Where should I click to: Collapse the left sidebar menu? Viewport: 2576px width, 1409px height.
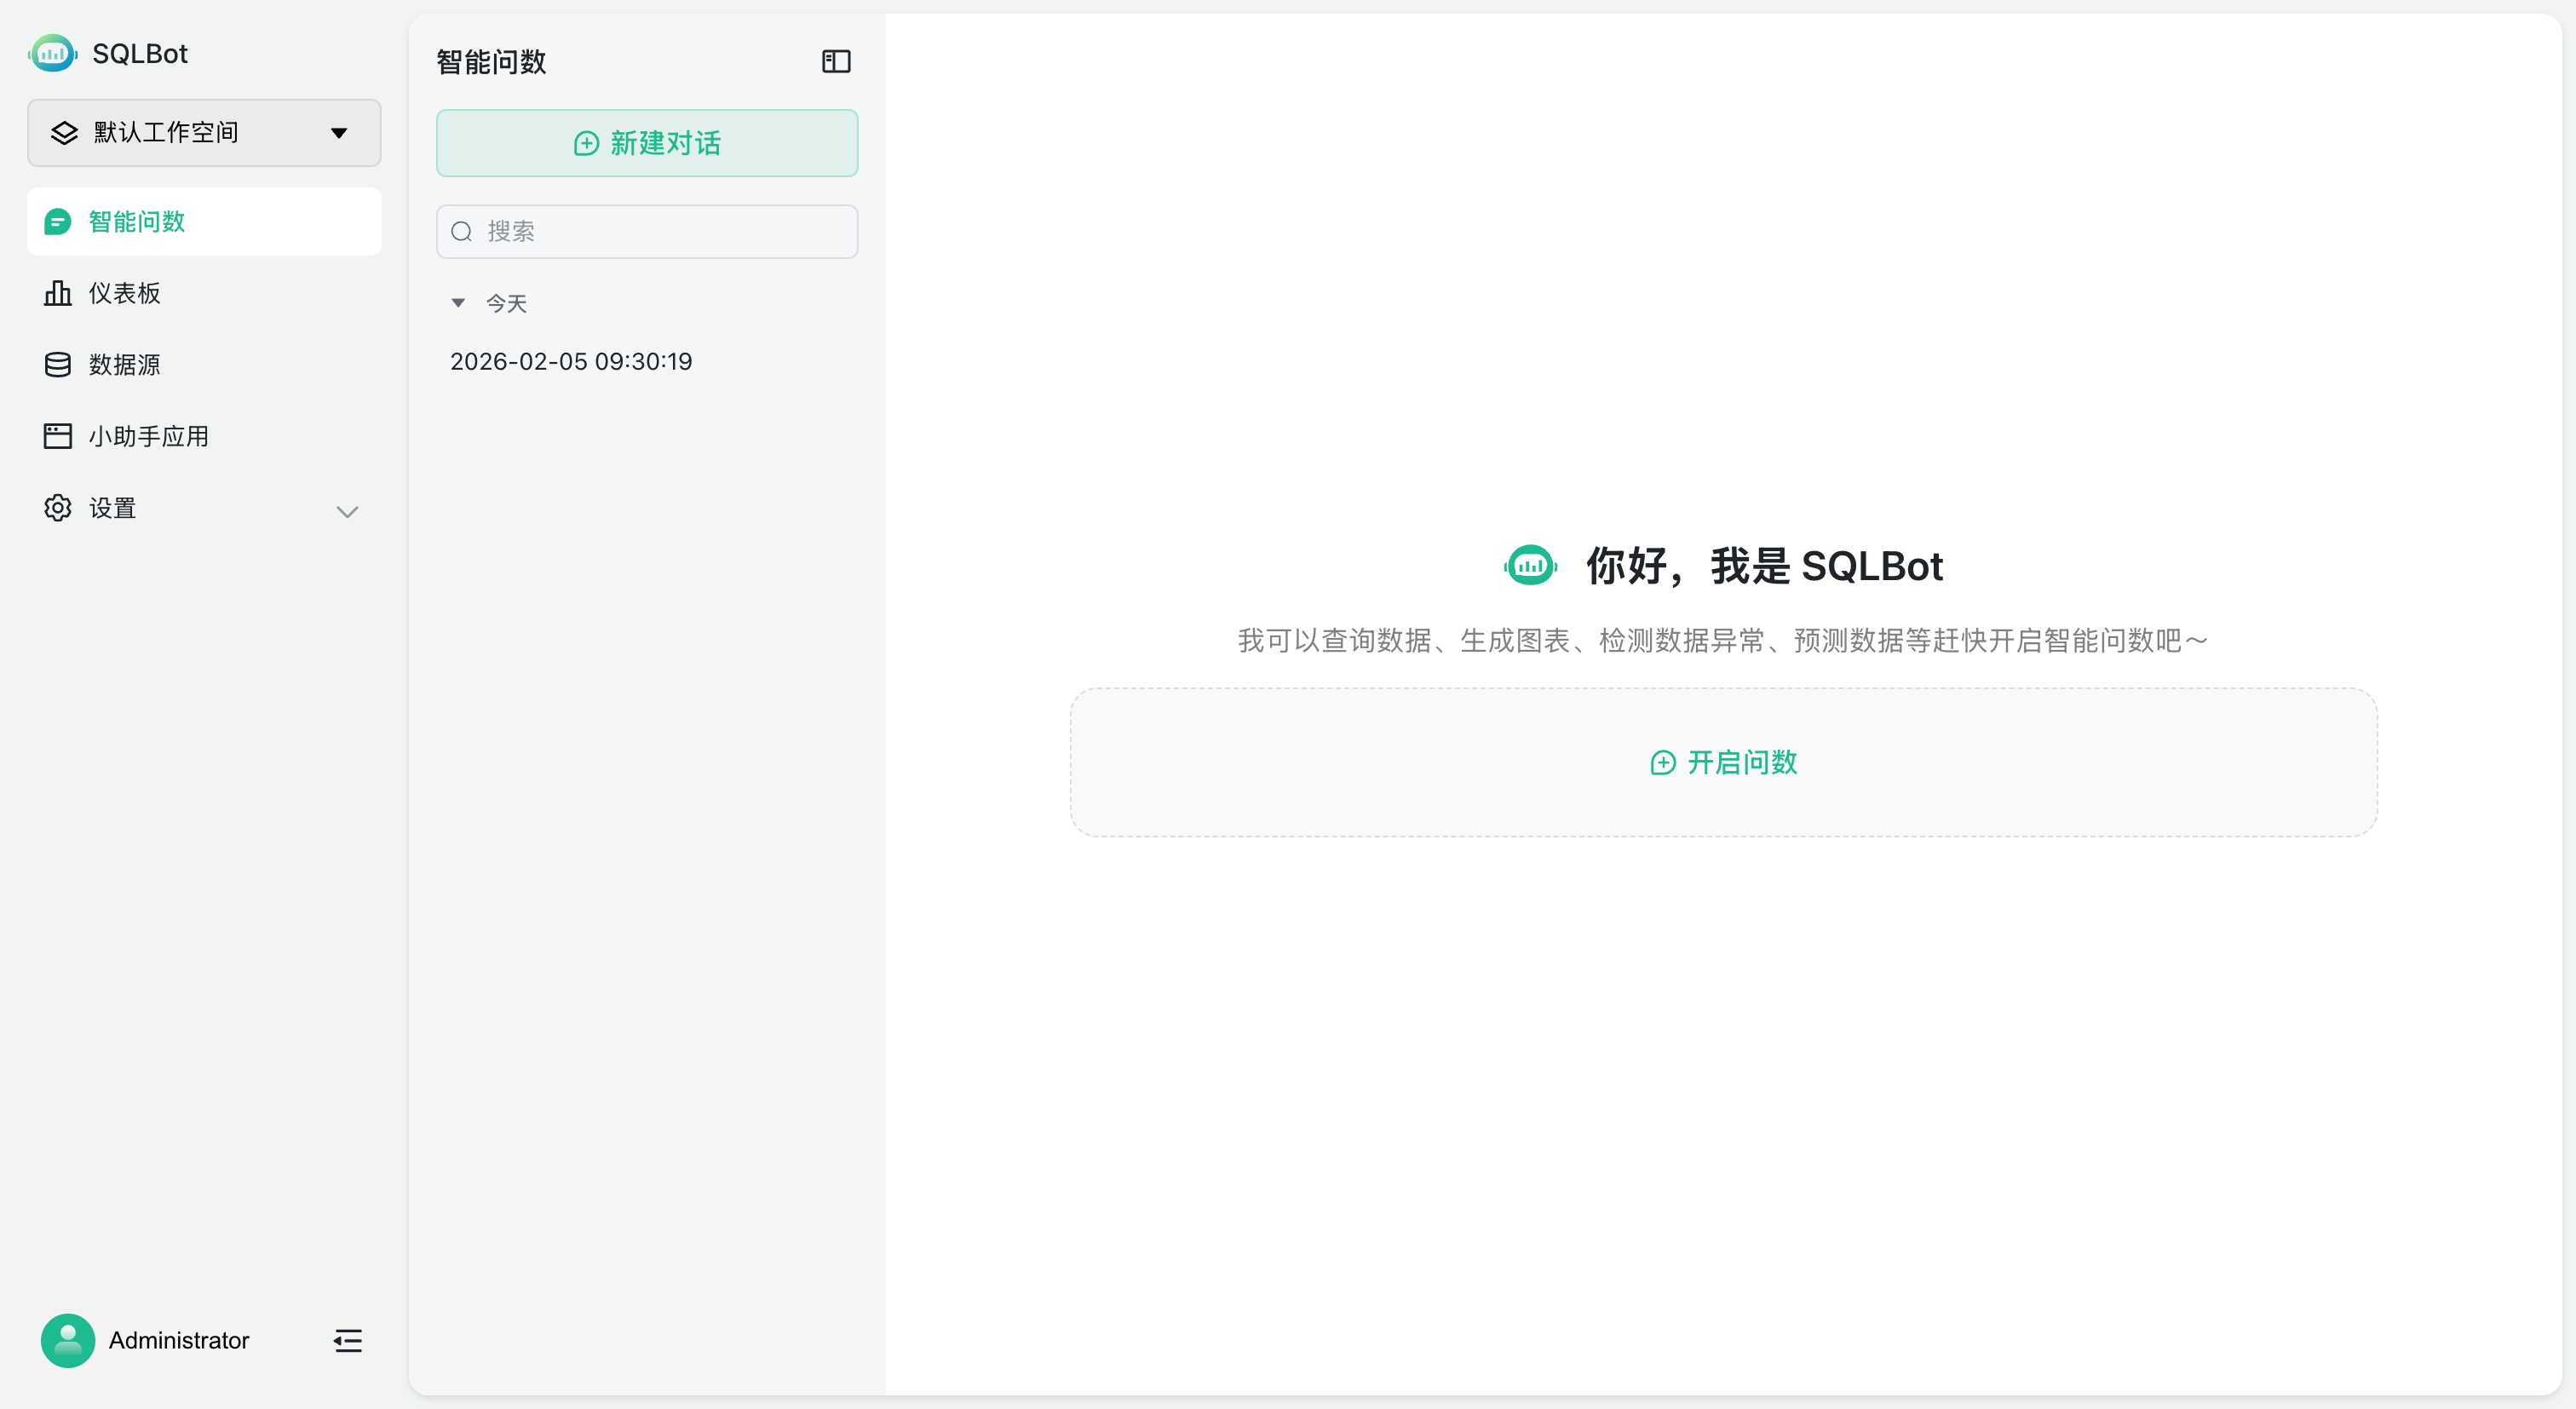click(348, 1340)
